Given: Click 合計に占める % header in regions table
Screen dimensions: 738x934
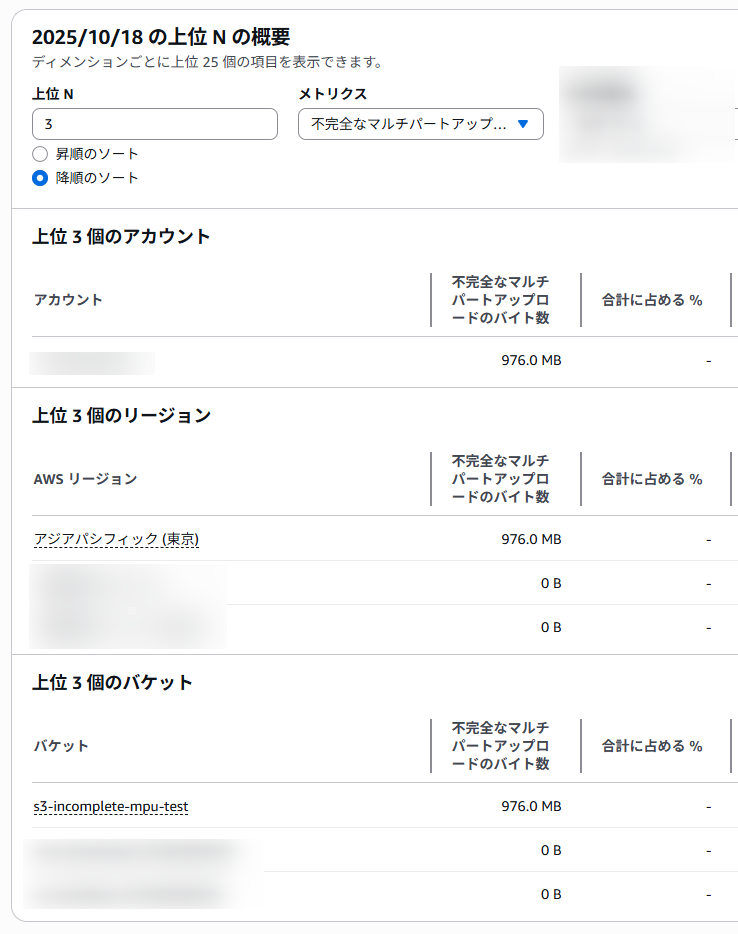Looking at the screenshot, I should (x=652, y=479).
